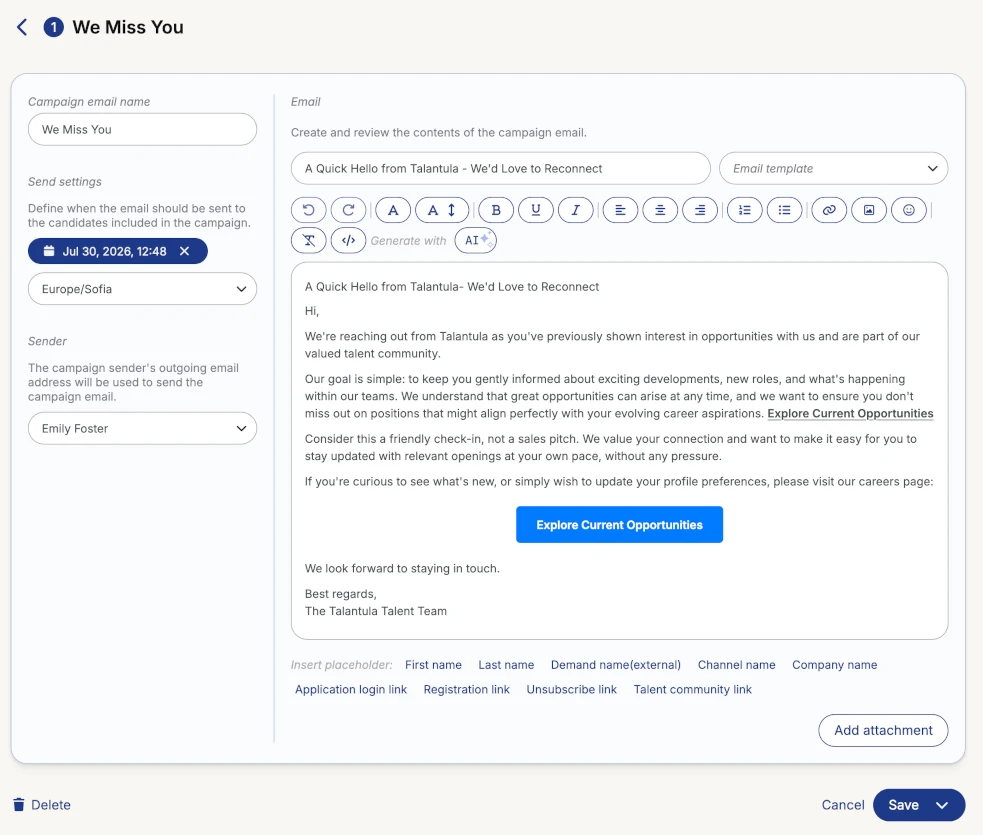Viewport: 983px width, 835px height.
Task: Insert a hyperlink
Action: click(829, 210)
